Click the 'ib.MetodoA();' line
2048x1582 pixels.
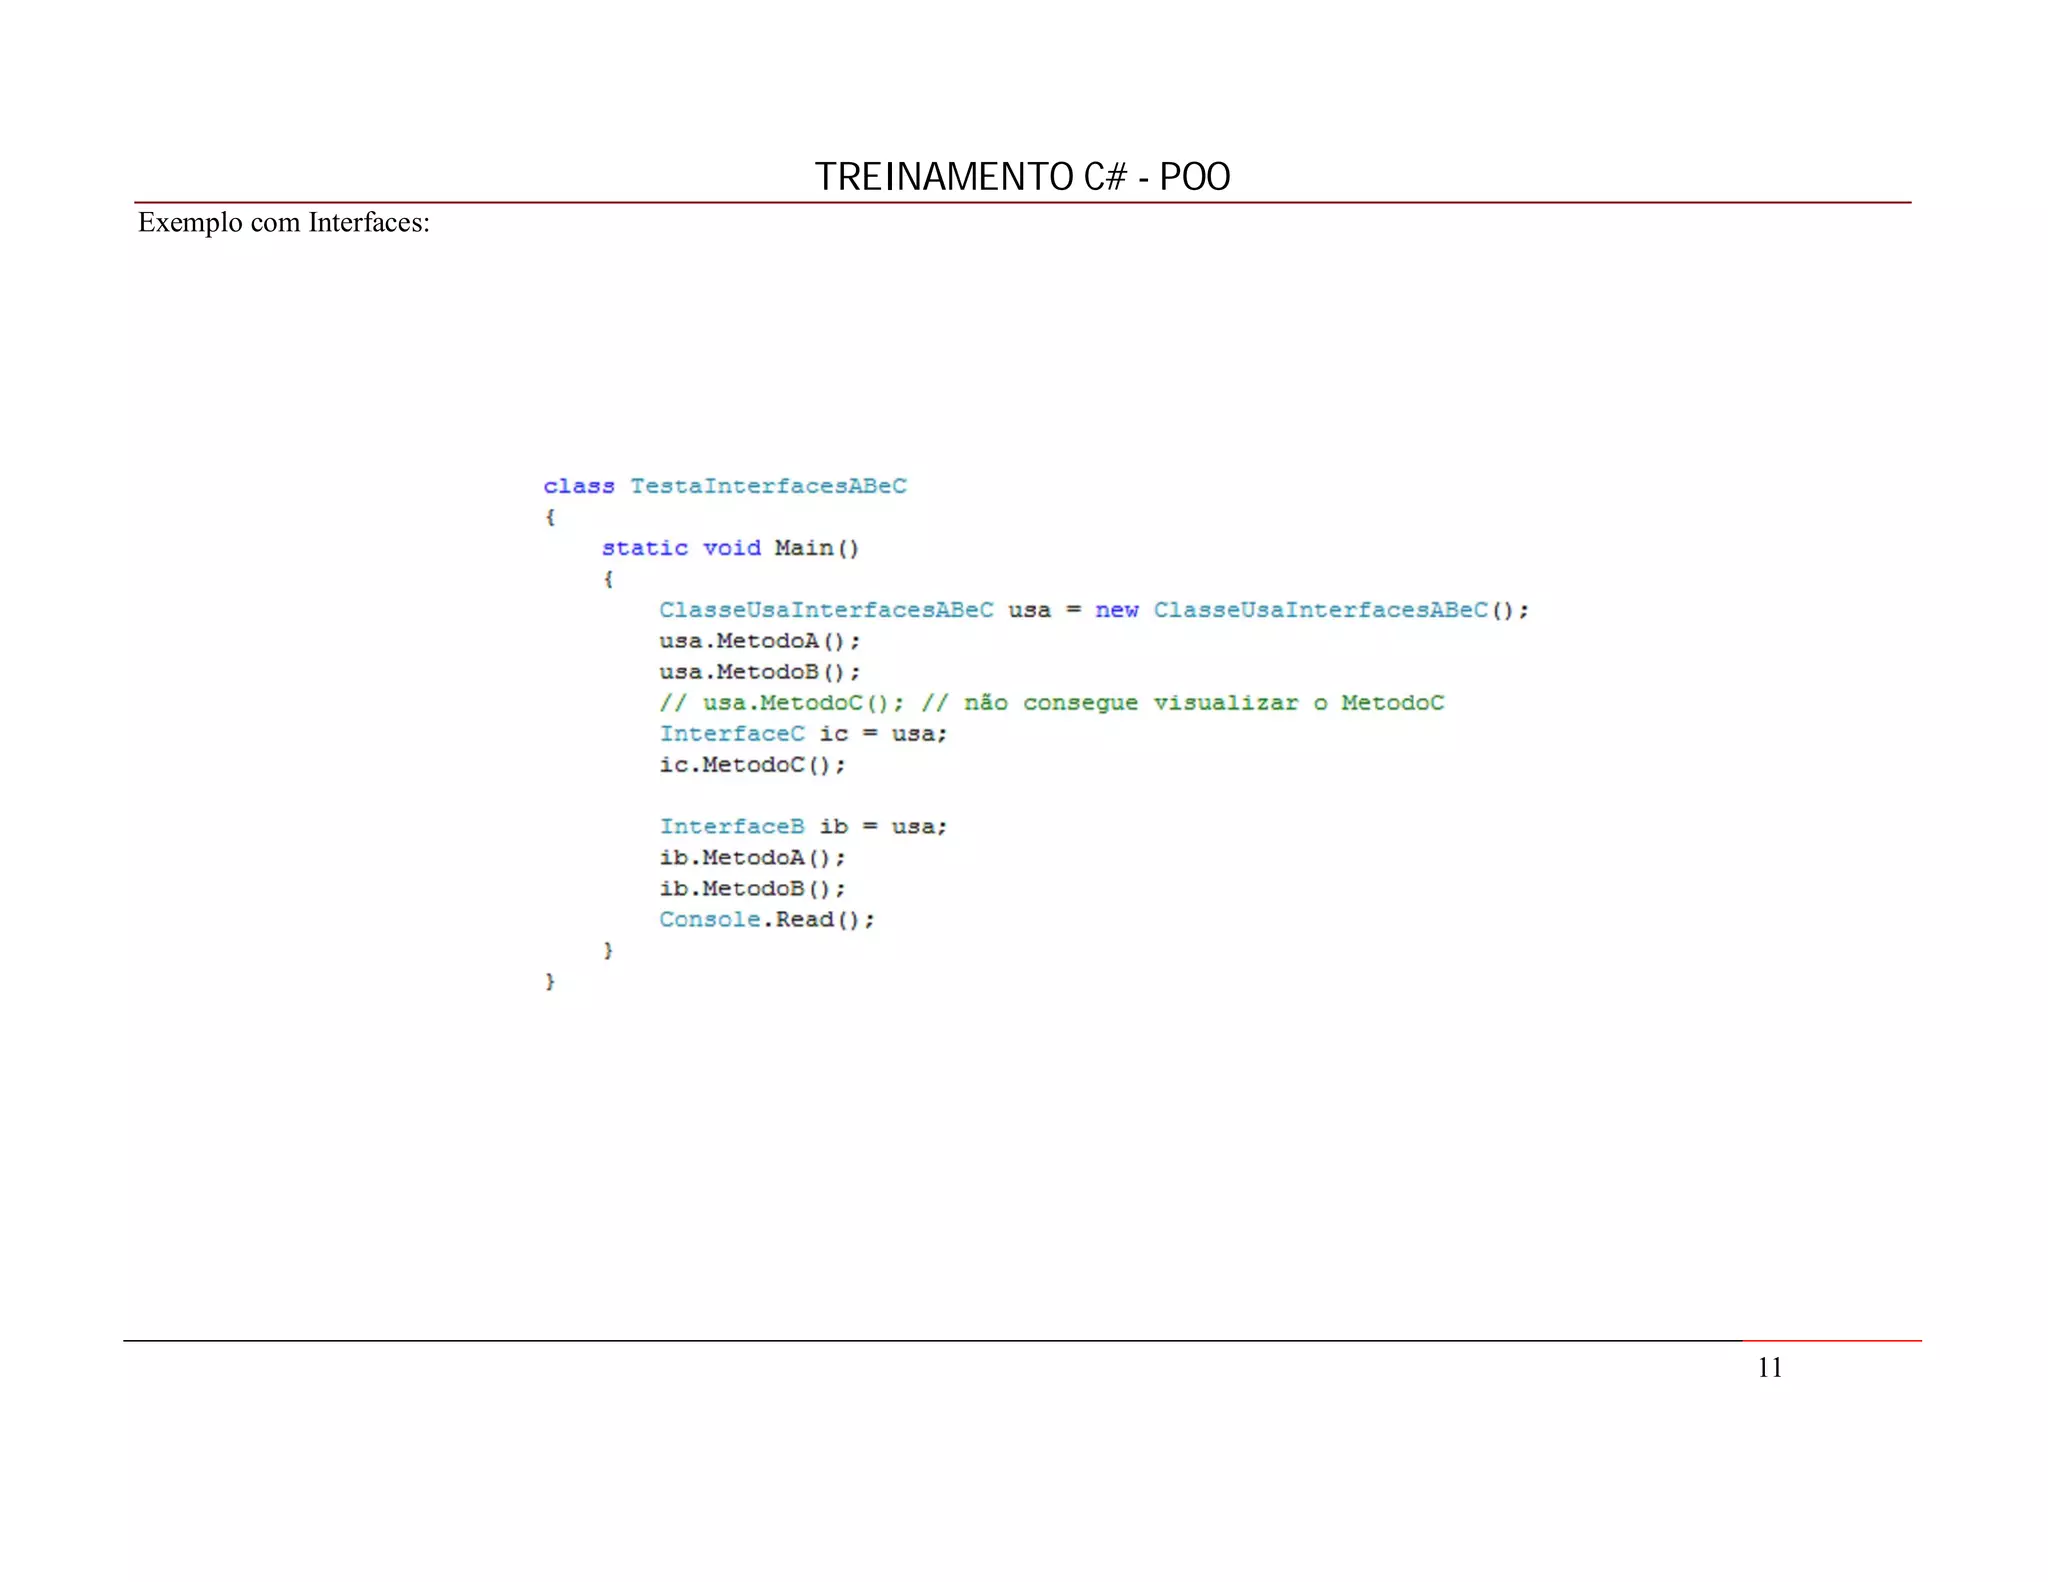[752, 858]
